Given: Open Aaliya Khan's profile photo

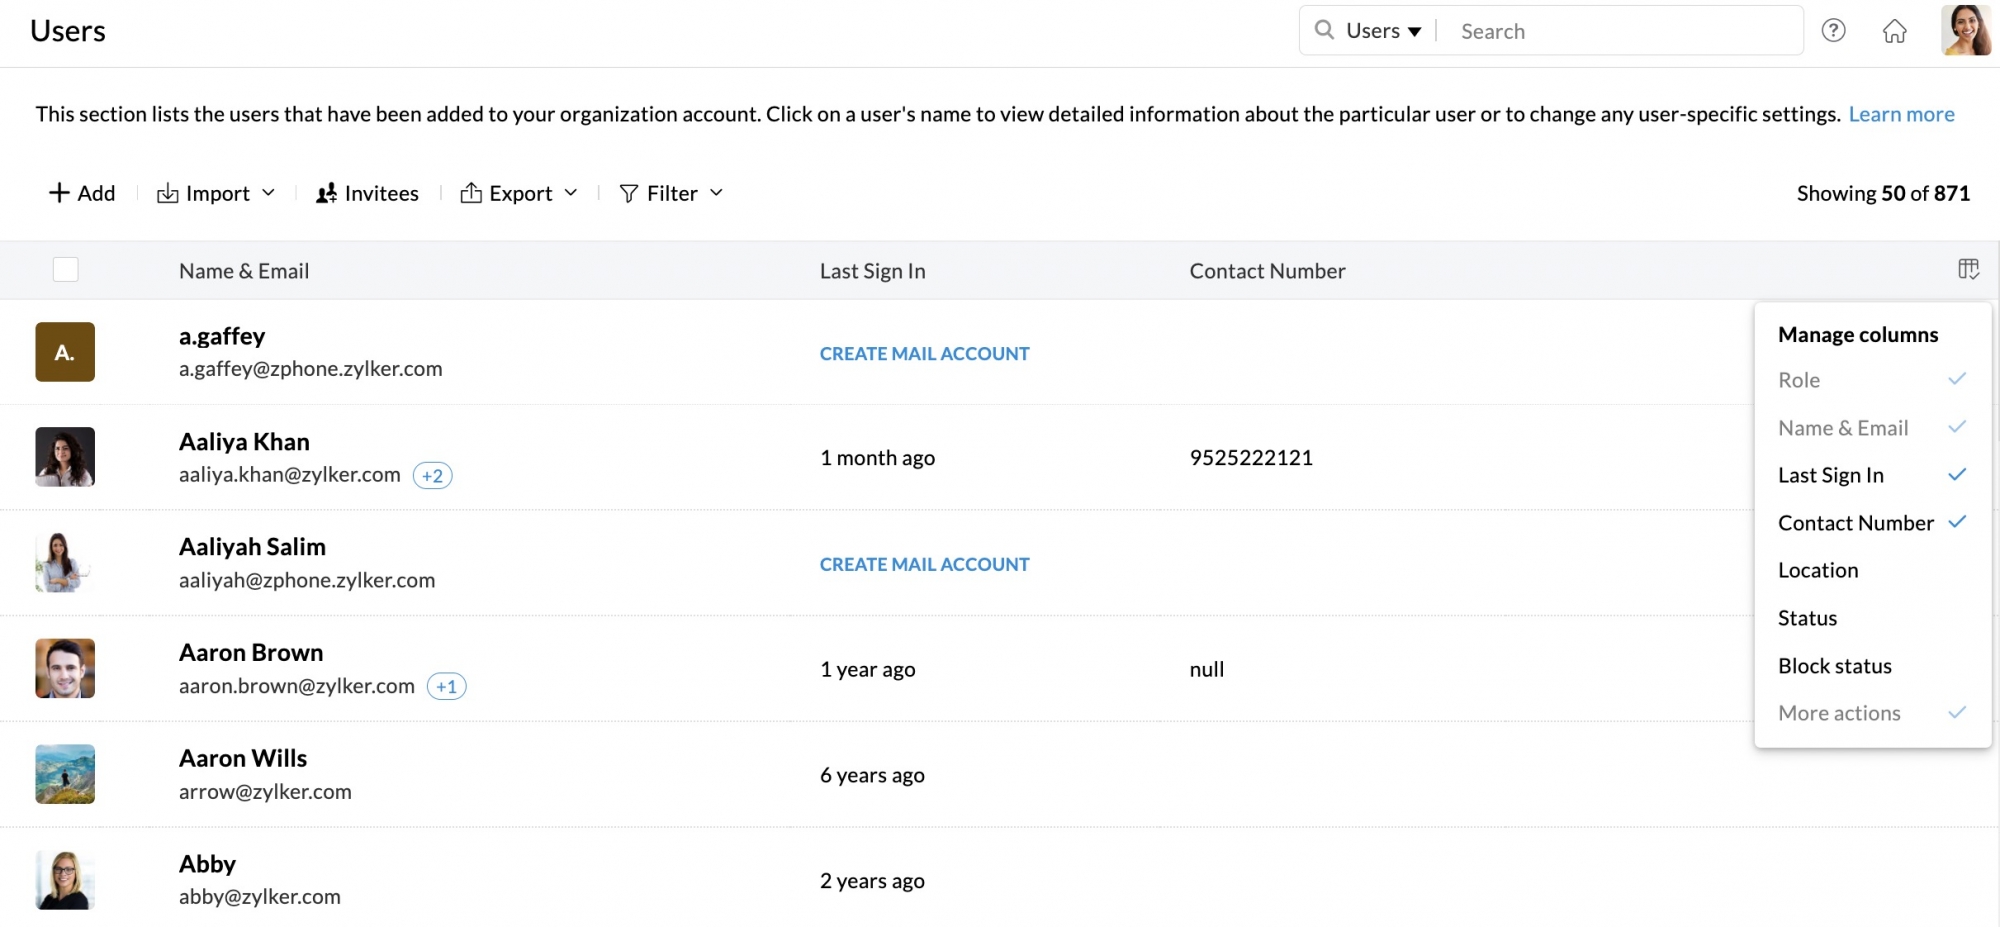Looking at the screenshot, I should 65,457.
